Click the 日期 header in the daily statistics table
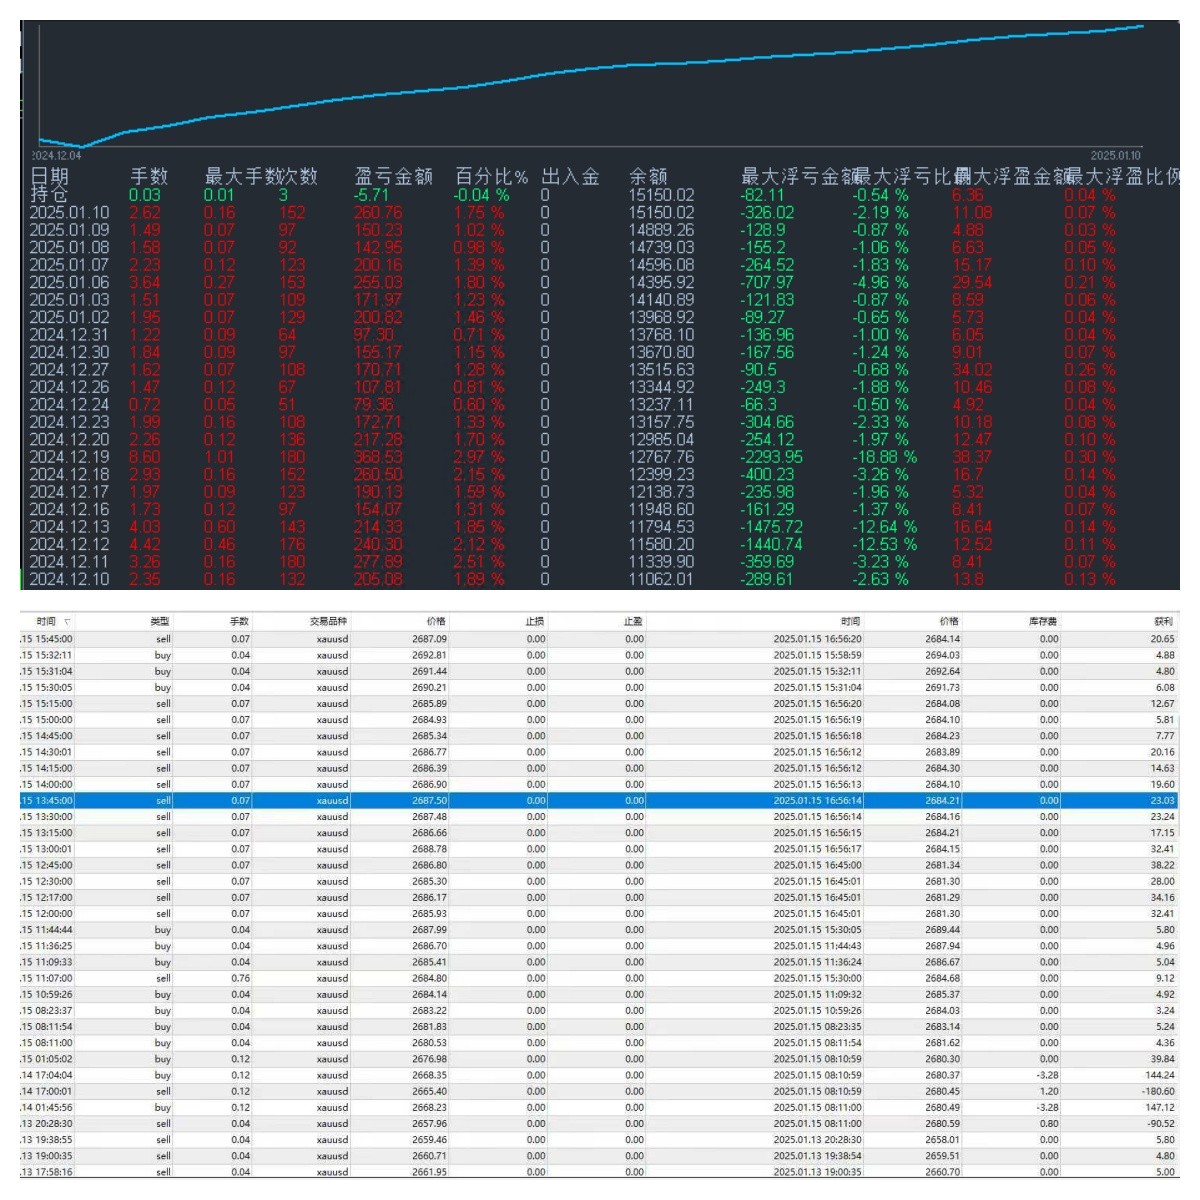The height and width of the screenshot is (1200, 1200). 49,176
